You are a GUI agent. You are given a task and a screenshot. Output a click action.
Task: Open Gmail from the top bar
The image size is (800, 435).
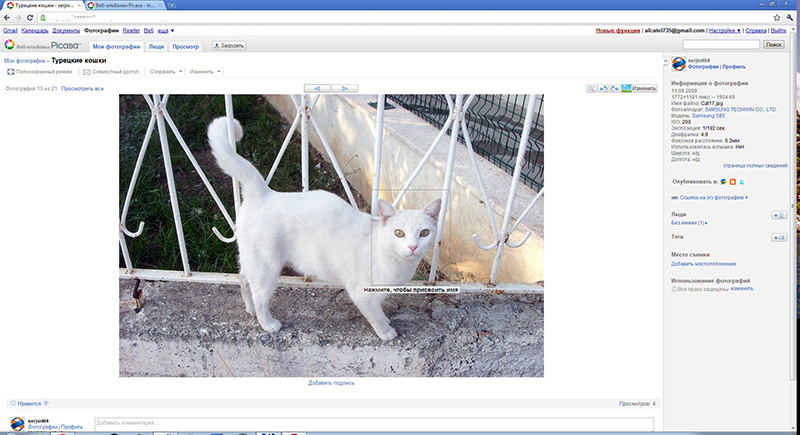pyautogui.click(x=10, y=31)
